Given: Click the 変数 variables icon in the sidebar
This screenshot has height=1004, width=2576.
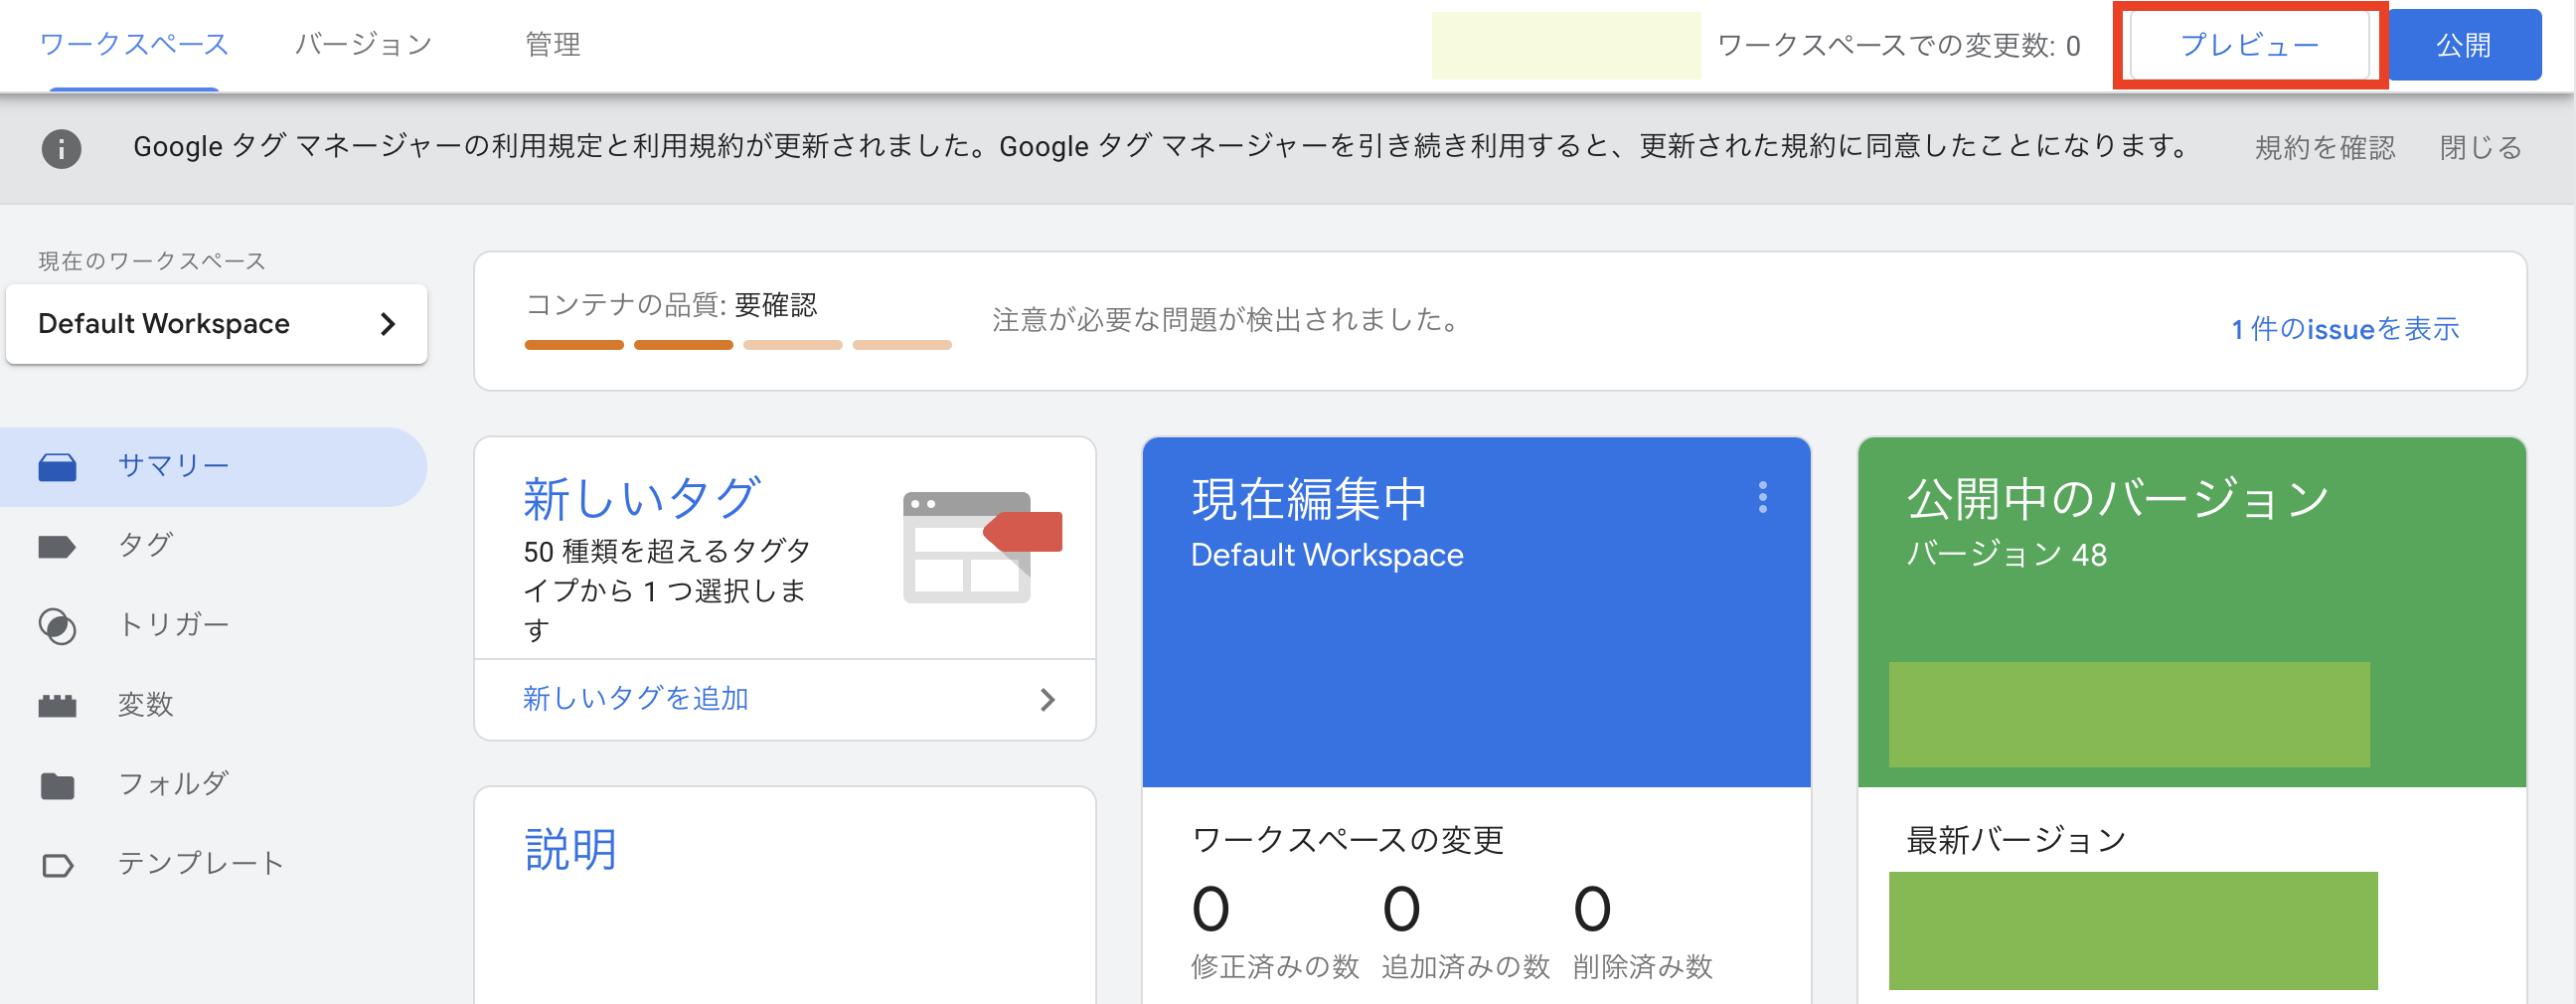Looking at the screenshot, I should click(x=57, y=706).
